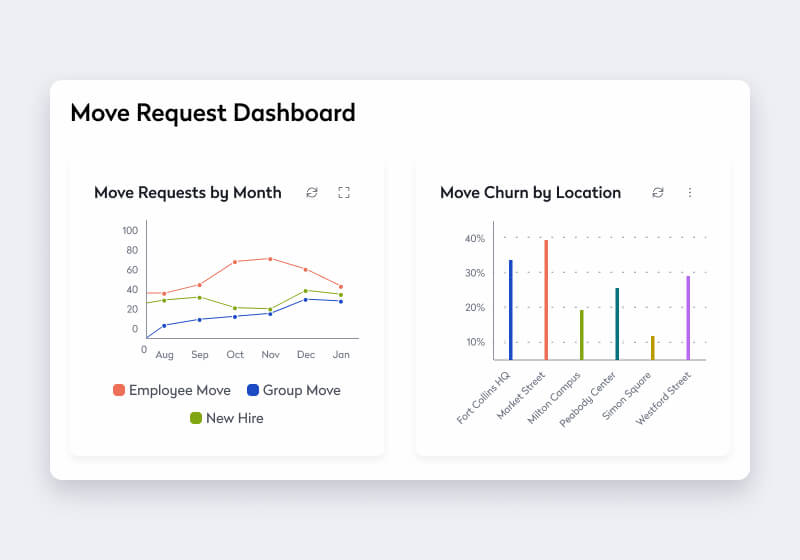800x560 pixels.
Task: Refresh the Move Churn by Location chart
Action: click(658, 192)
